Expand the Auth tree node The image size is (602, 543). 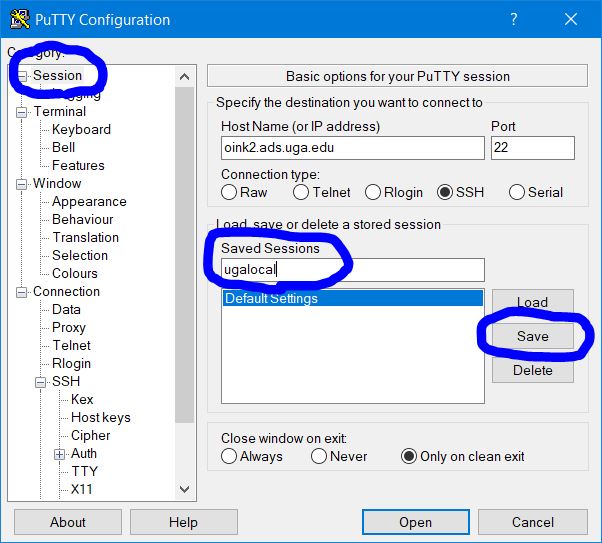click(59, 454)
